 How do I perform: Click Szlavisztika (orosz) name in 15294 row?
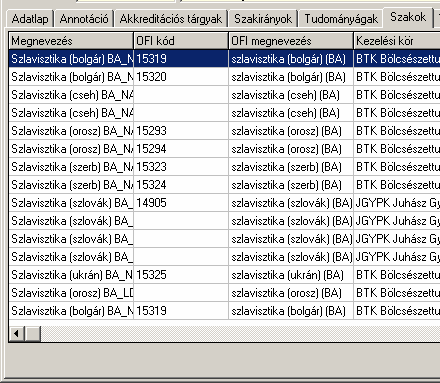click(x=71, y=149)
